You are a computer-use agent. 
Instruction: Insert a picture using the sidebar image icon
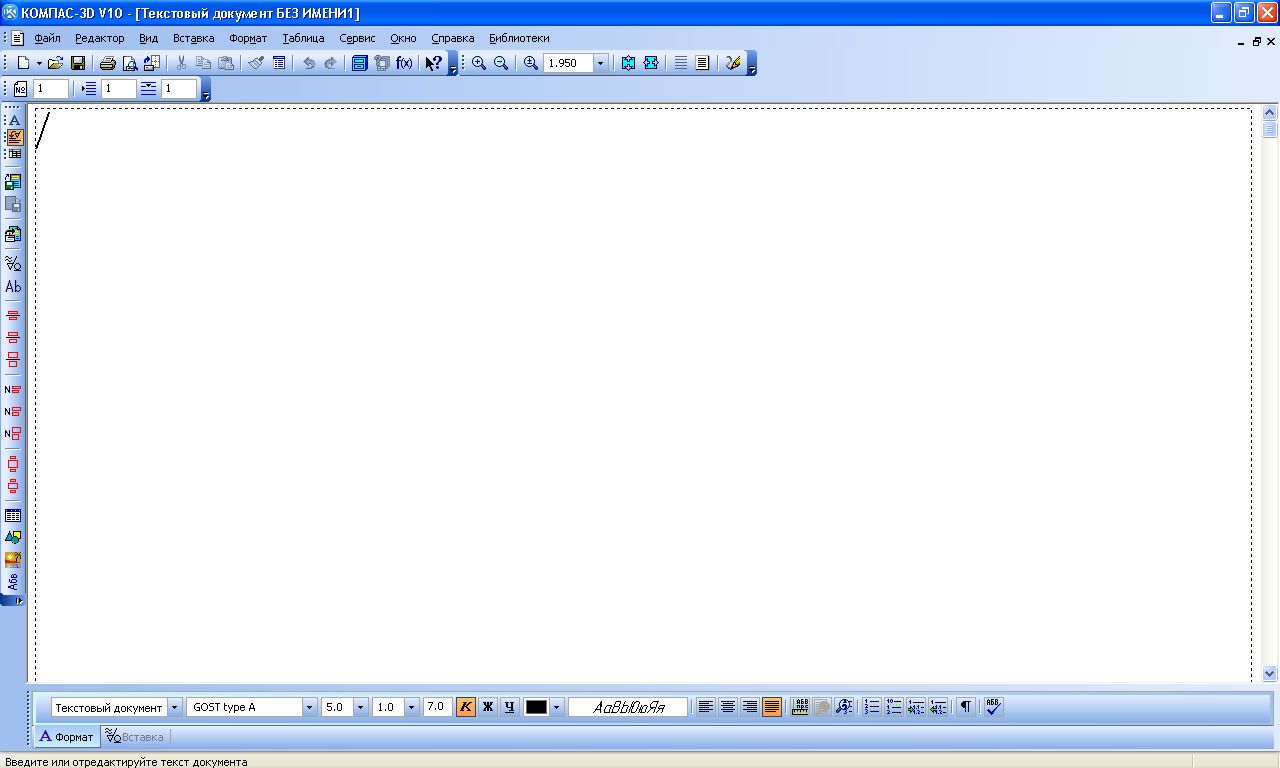14,559
